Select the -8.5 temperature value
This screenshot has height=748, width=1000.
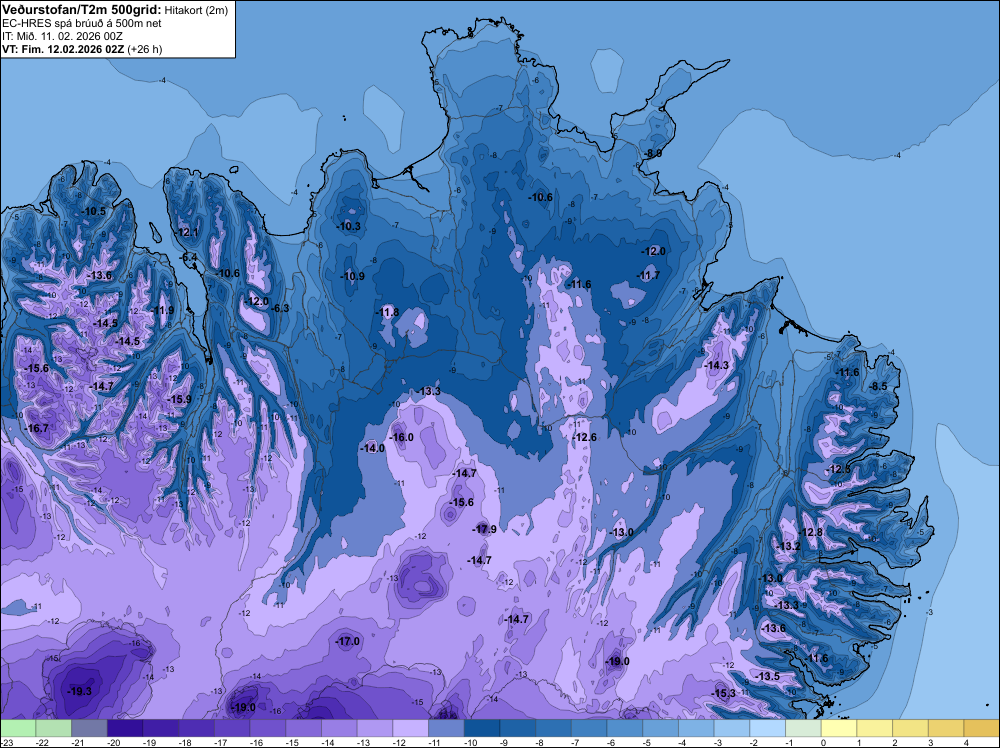tap(879, 386)
